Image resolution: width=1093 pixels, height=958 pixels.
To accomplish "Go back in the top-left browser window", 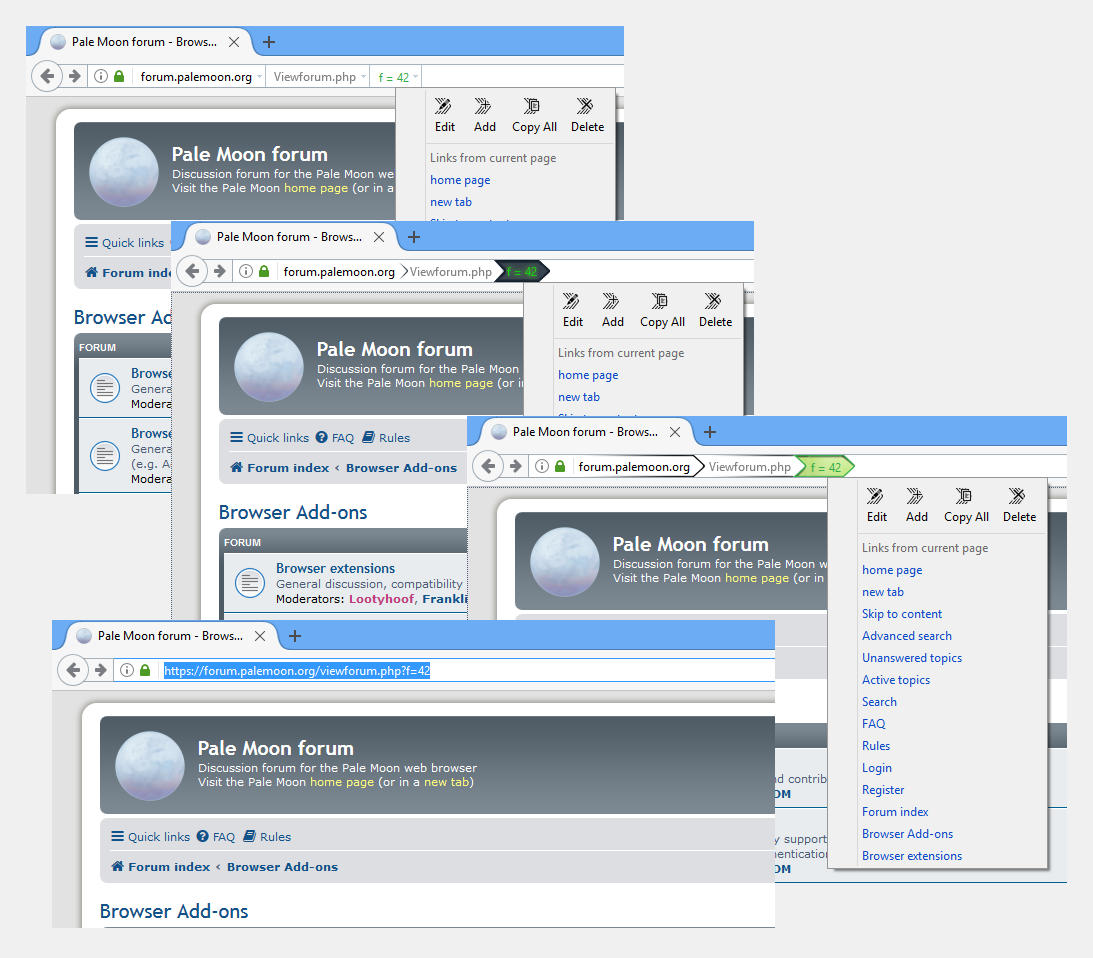I will click(47, 75).
